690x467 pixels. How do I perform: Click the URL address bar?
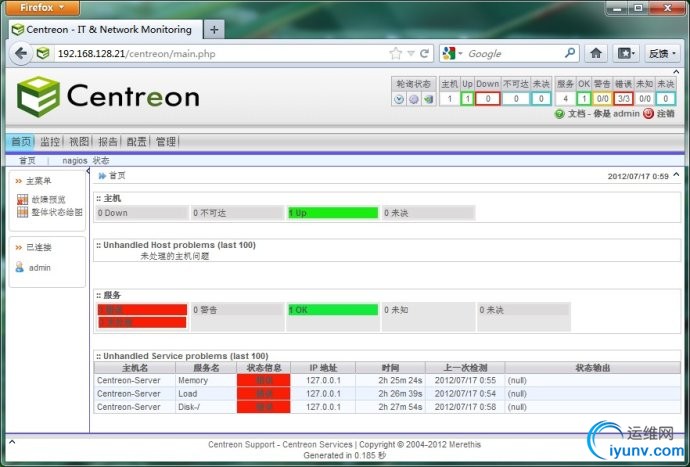[220, 54]
